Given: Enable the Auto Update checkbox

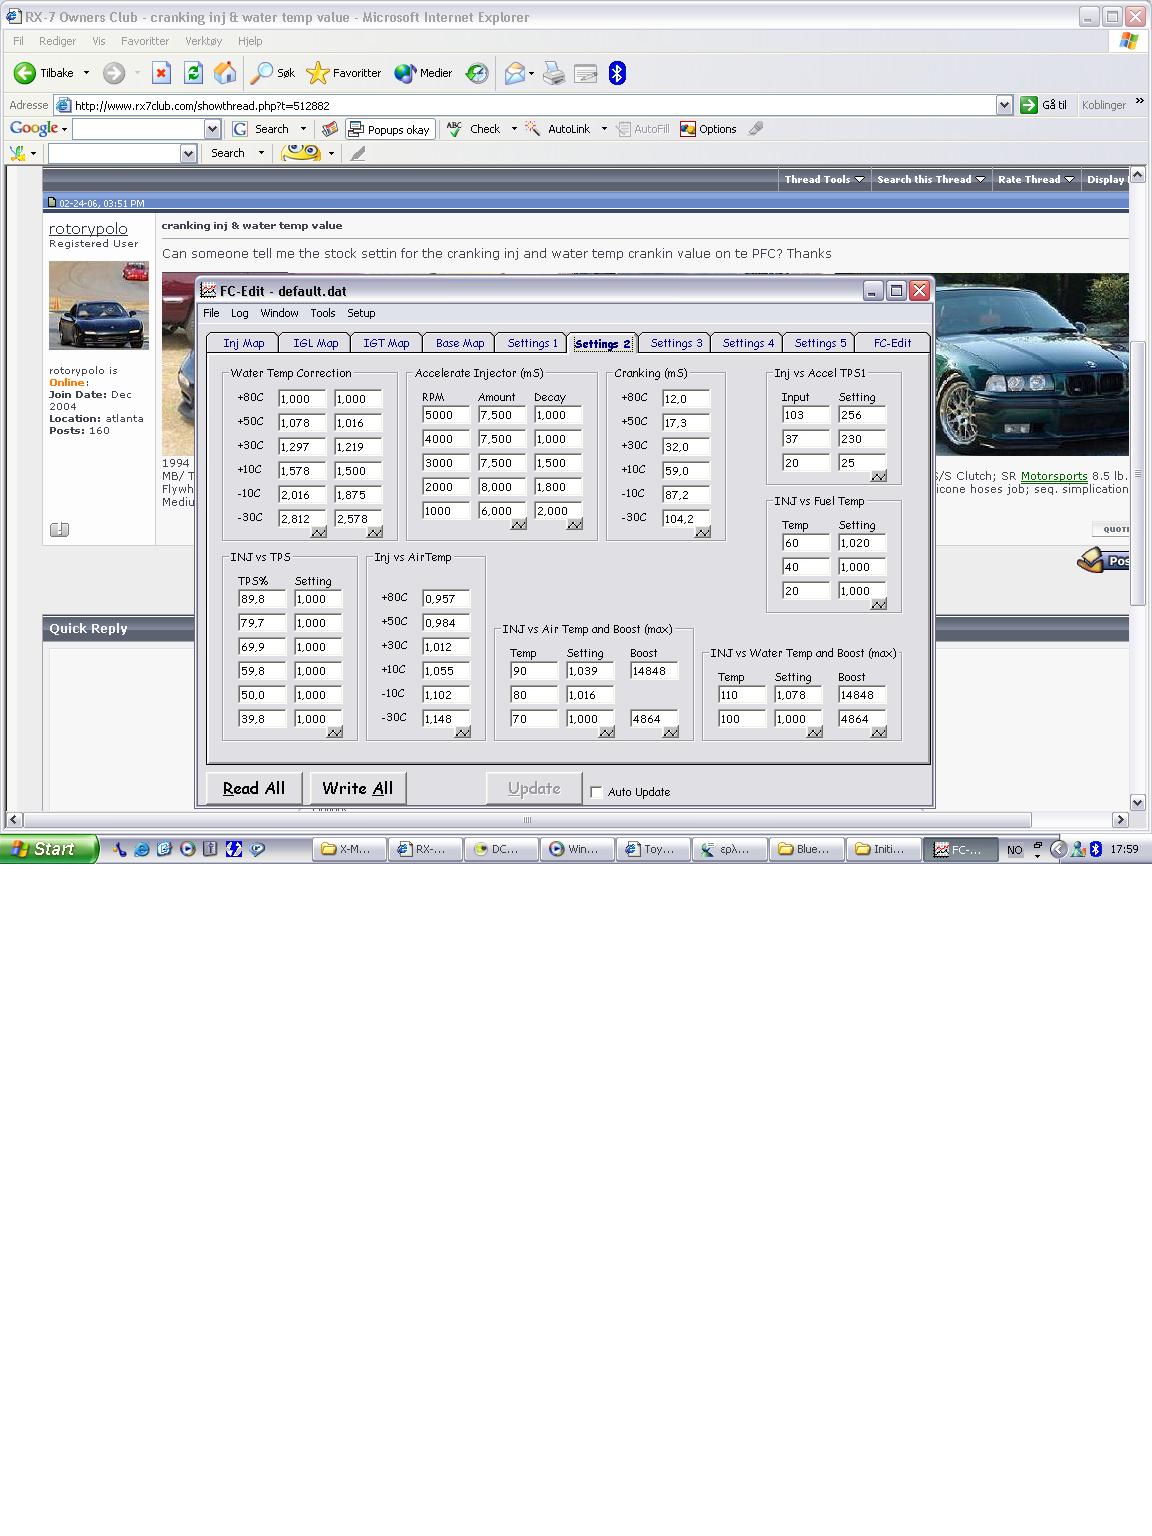Looking at the screenshot, I should coord(596,792).
